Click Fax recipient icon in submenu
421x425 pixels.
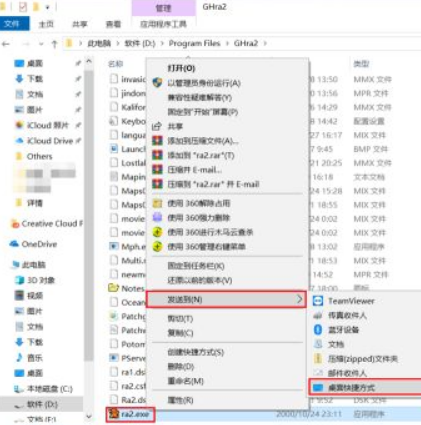pyautogui.click(x=318, y=315)
